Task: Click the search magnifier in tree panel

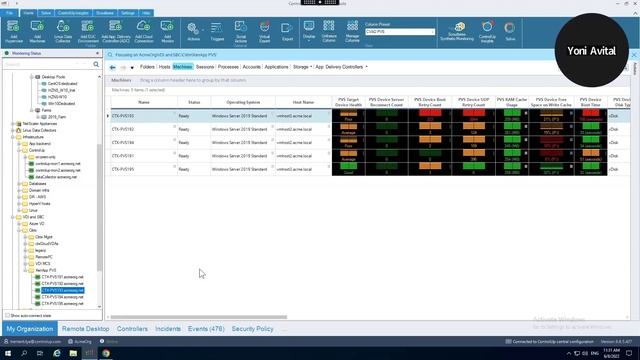Action: 96,64
